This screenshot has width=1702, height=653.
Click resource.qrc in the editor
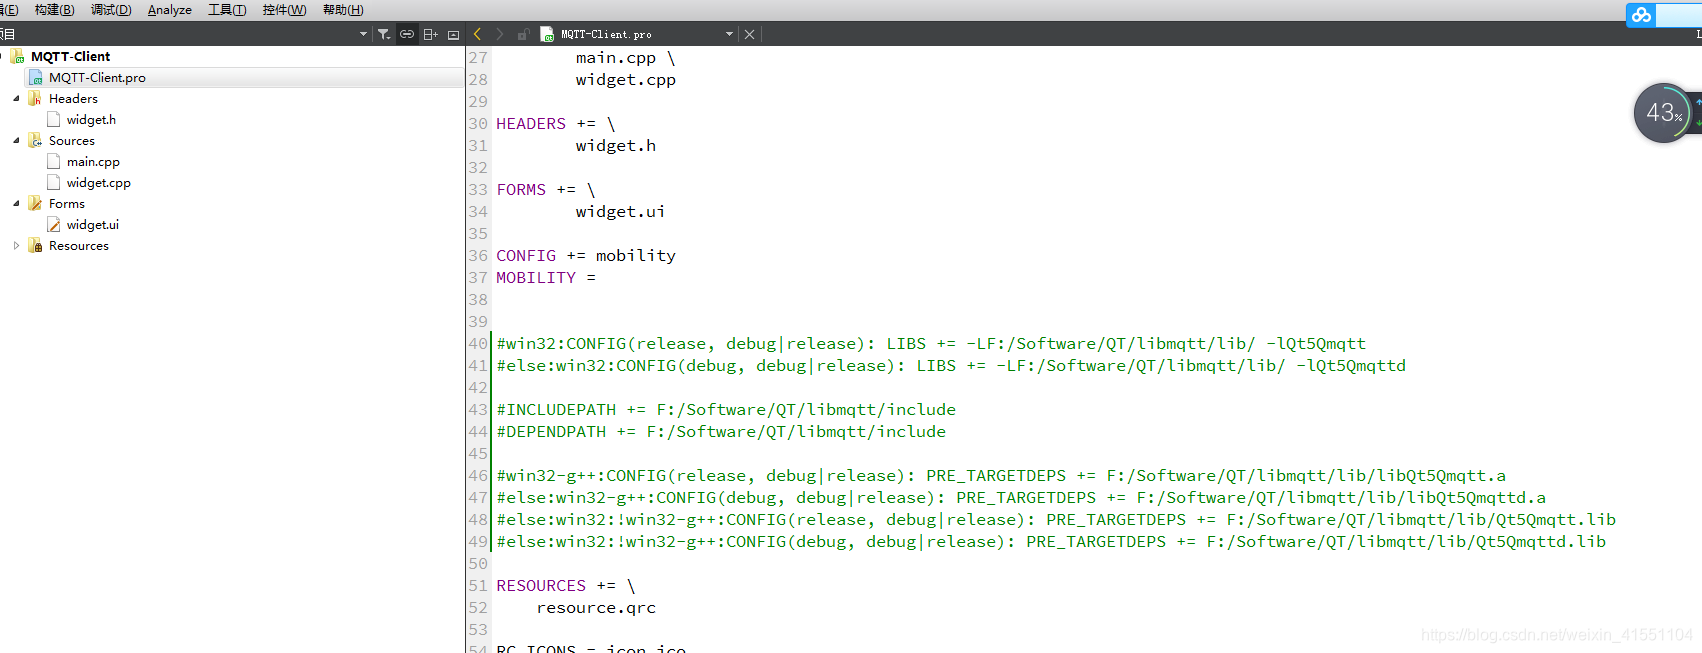pos(596,608)
